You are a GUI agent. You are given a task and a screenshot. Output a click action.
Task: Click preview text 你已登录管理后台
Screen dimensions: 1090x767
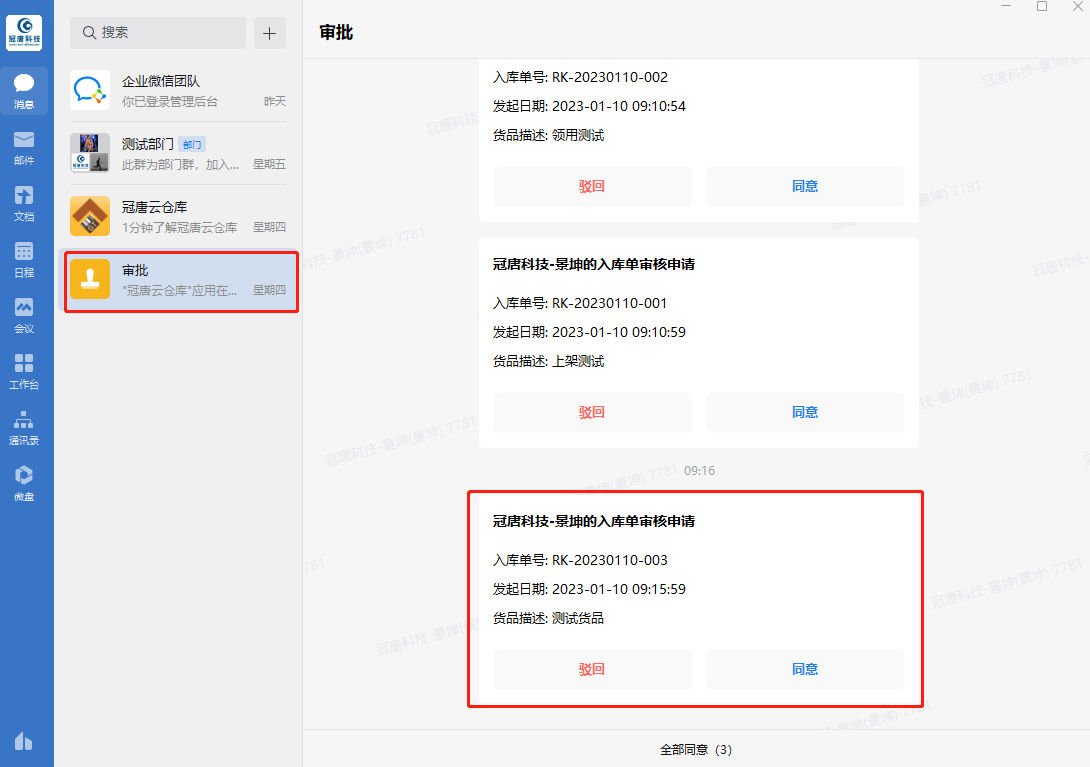tap(170, 102)
